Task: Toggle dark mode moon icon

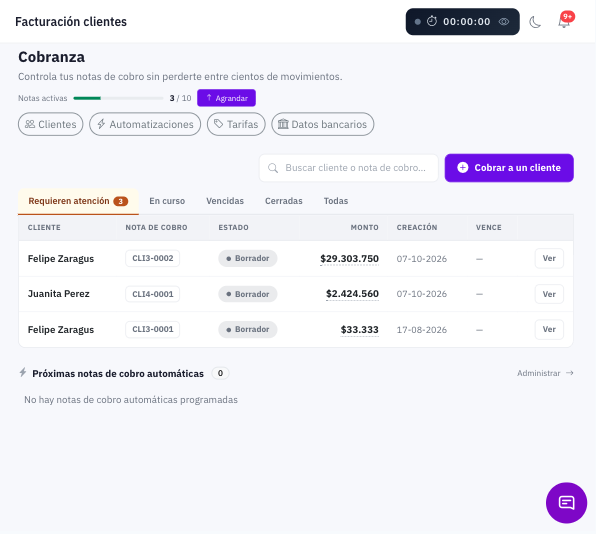Action: tap(535, 22)
